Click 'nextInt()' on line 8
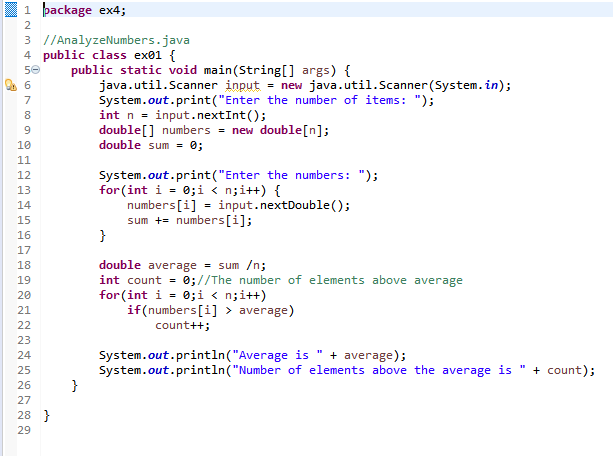This screenshot has height=456, width=613. tap(229, 115)
